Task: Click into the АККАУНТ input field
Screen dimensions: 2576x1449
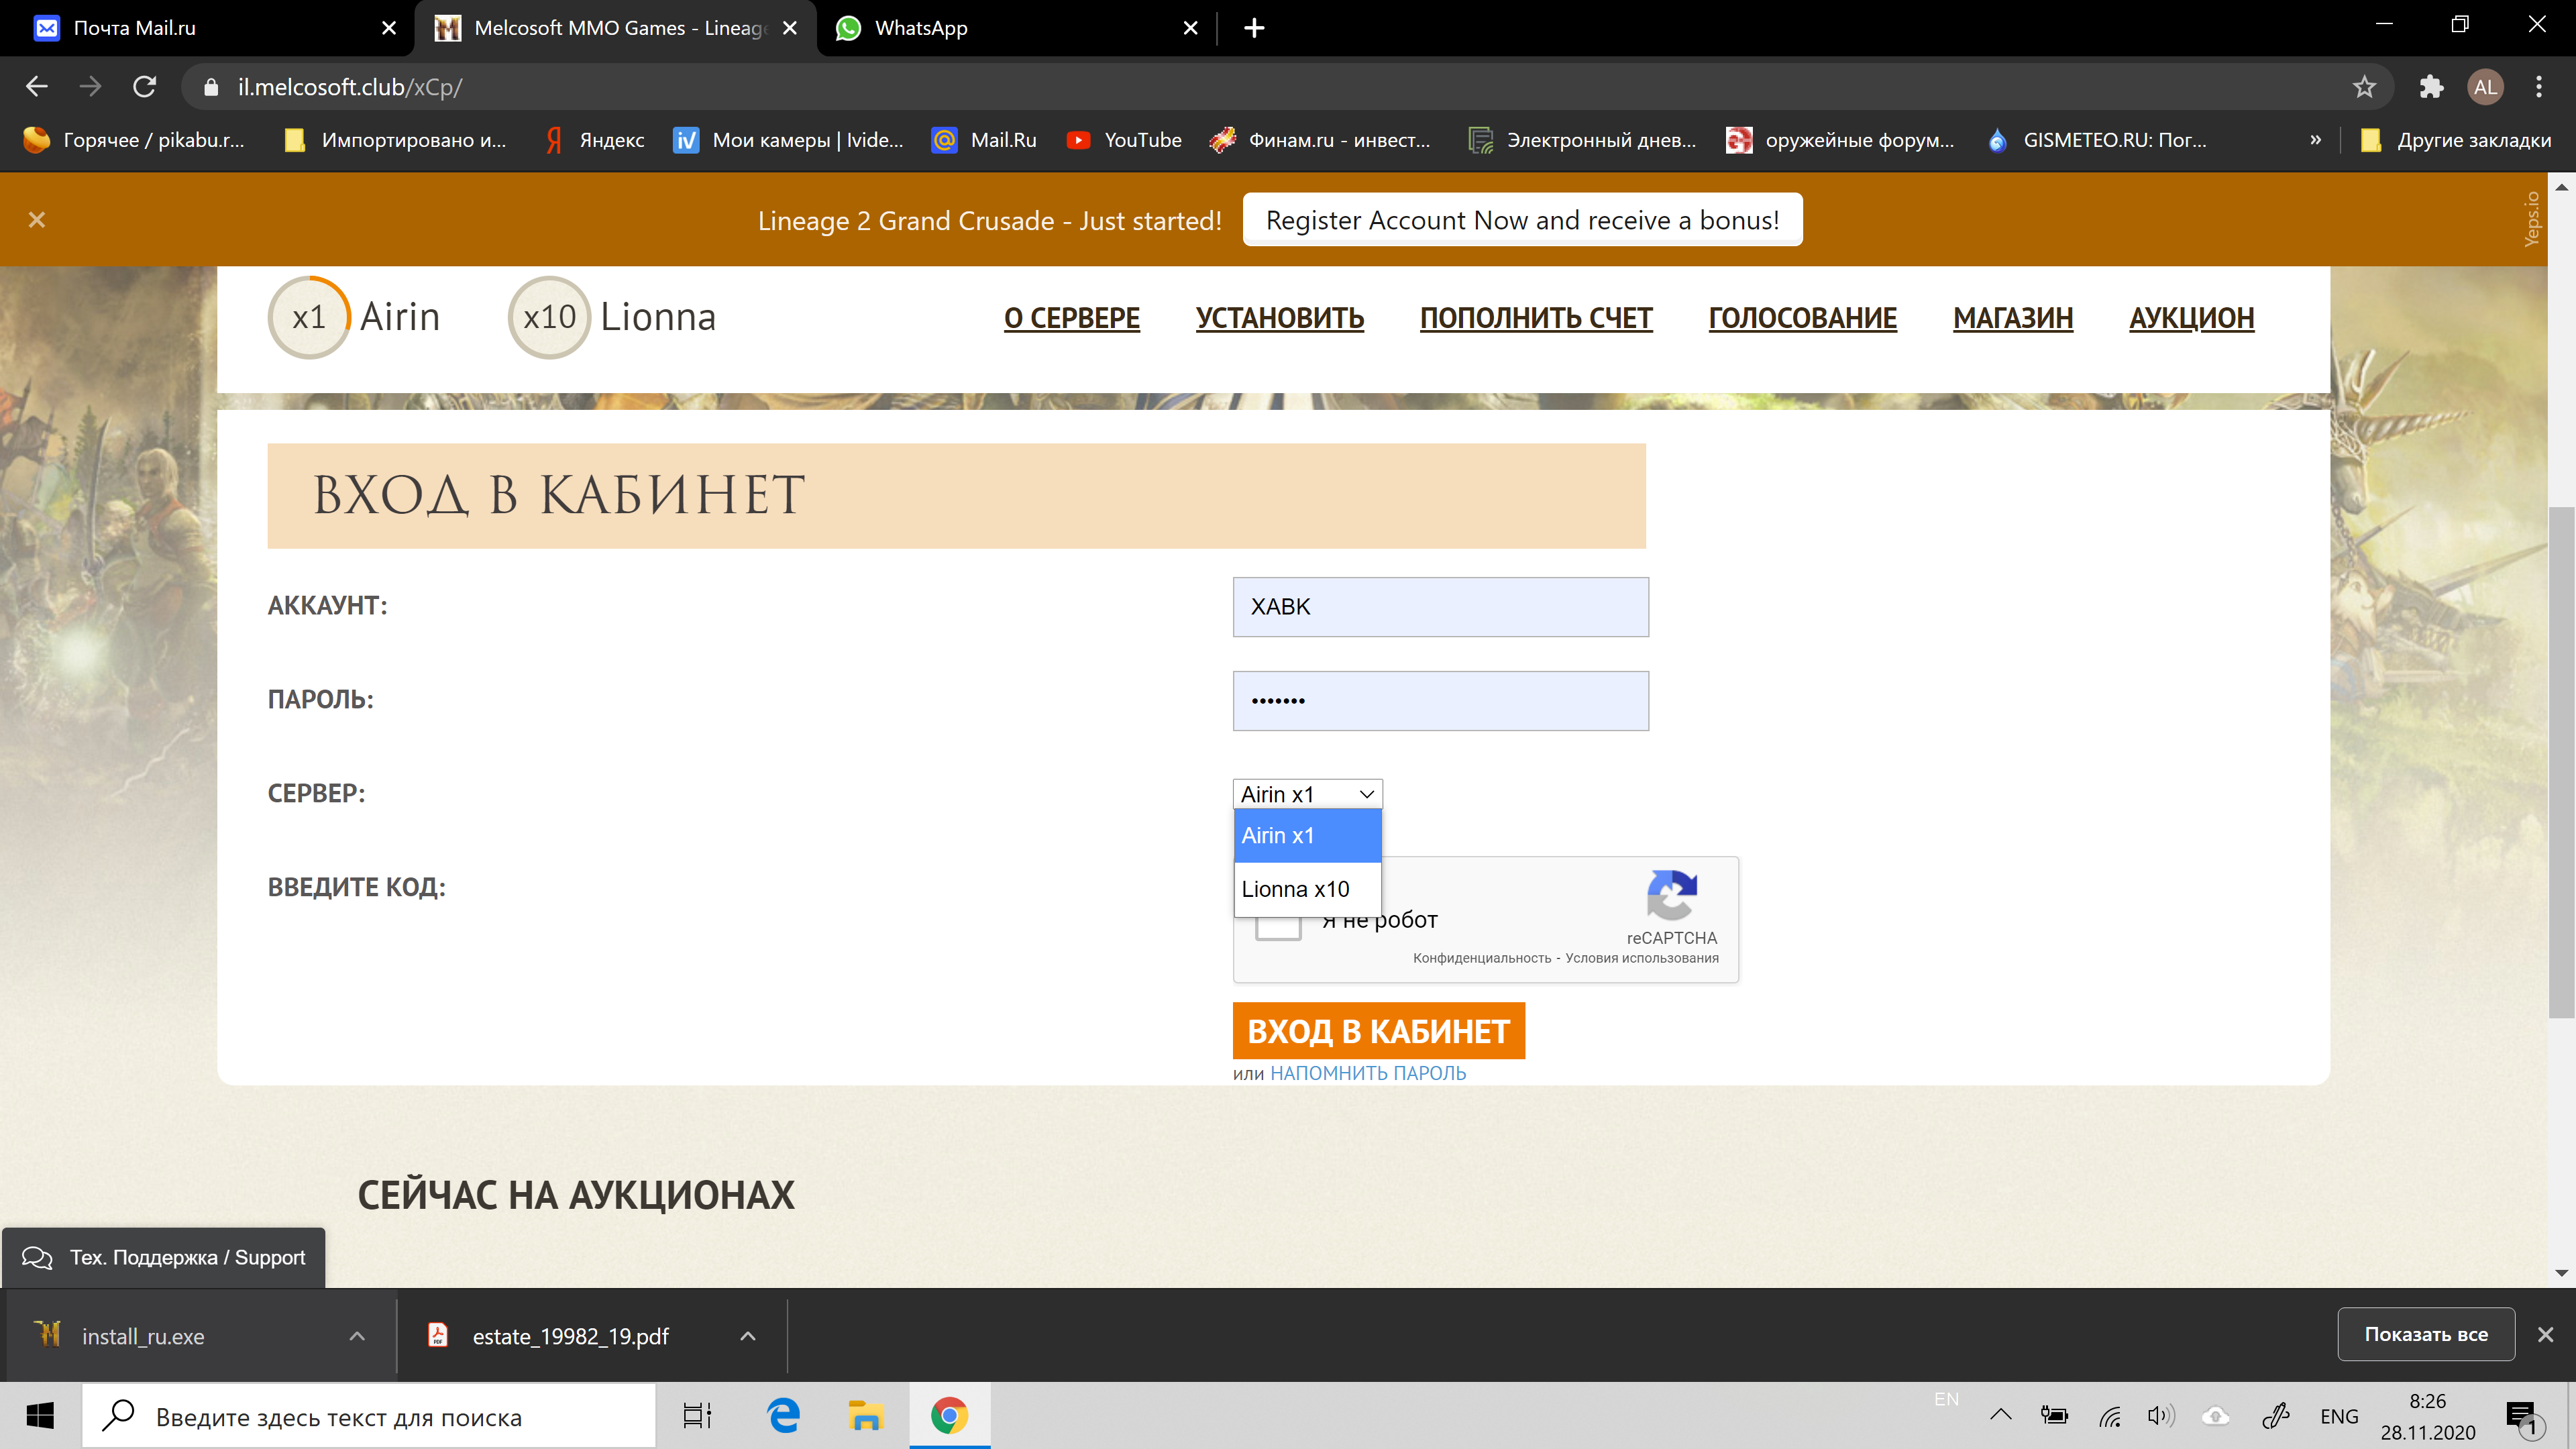Action: tap(1440, 607)
